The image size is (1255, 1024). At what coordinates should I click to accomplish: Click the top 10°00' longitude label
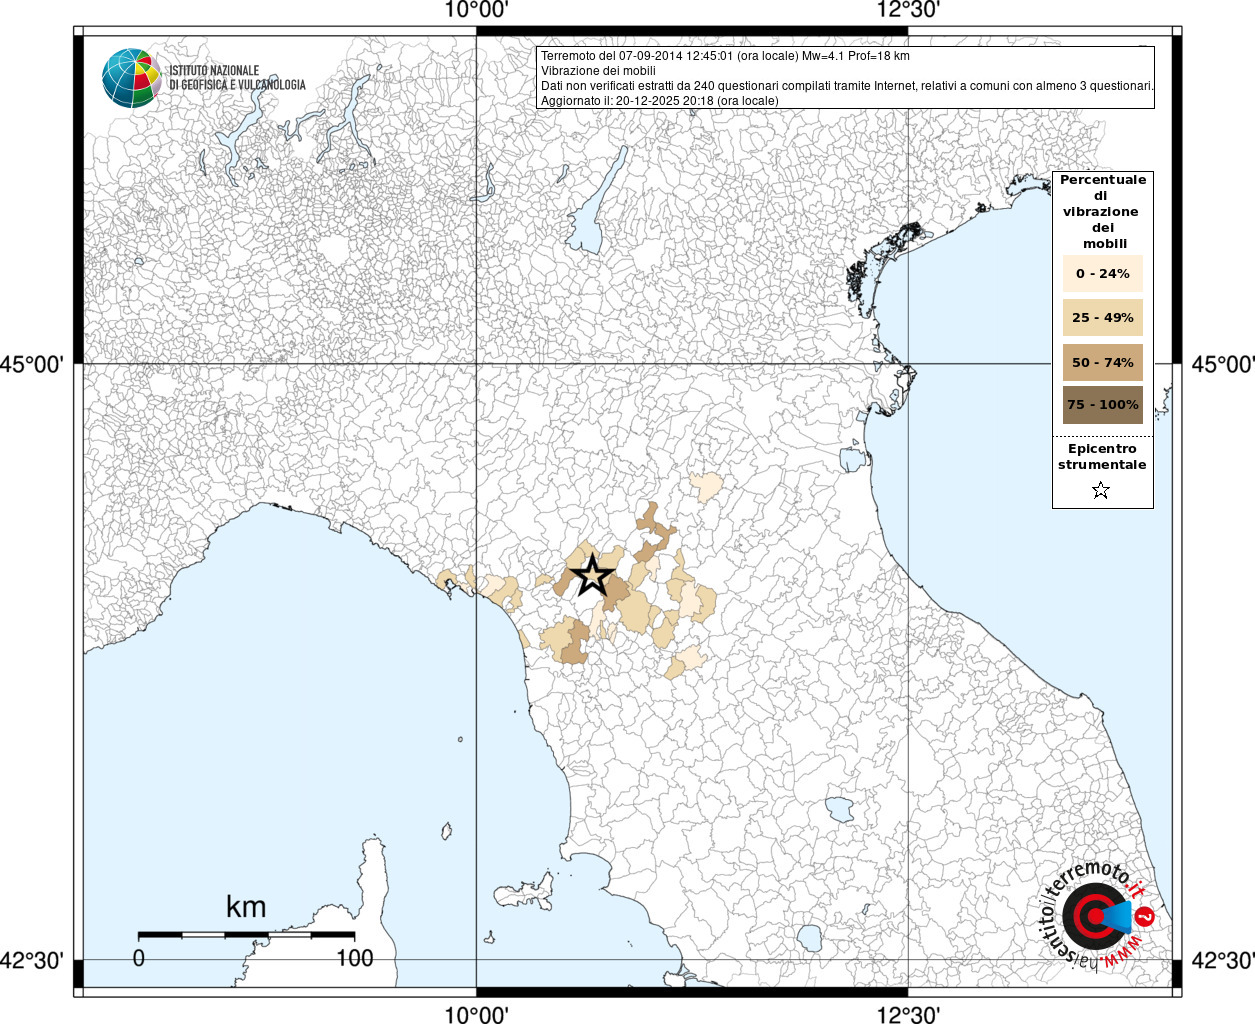476,10
